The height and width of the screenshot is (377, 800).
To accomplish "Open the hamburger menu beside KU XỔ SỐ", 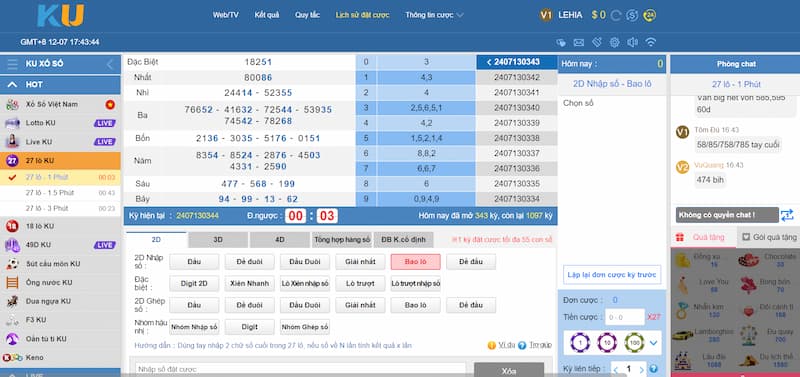I will coord(12,64).
